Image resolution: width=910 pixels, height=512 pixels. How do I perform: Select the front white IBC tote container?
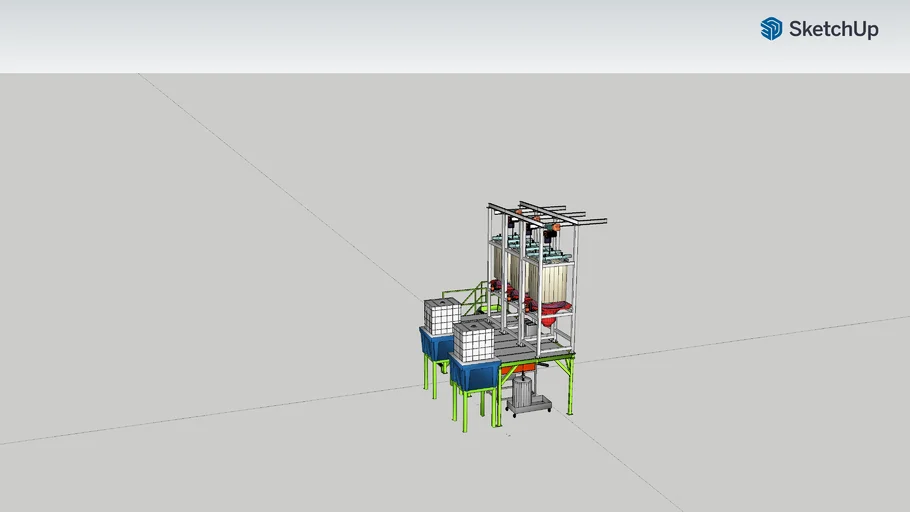click(x=473, y=341)
